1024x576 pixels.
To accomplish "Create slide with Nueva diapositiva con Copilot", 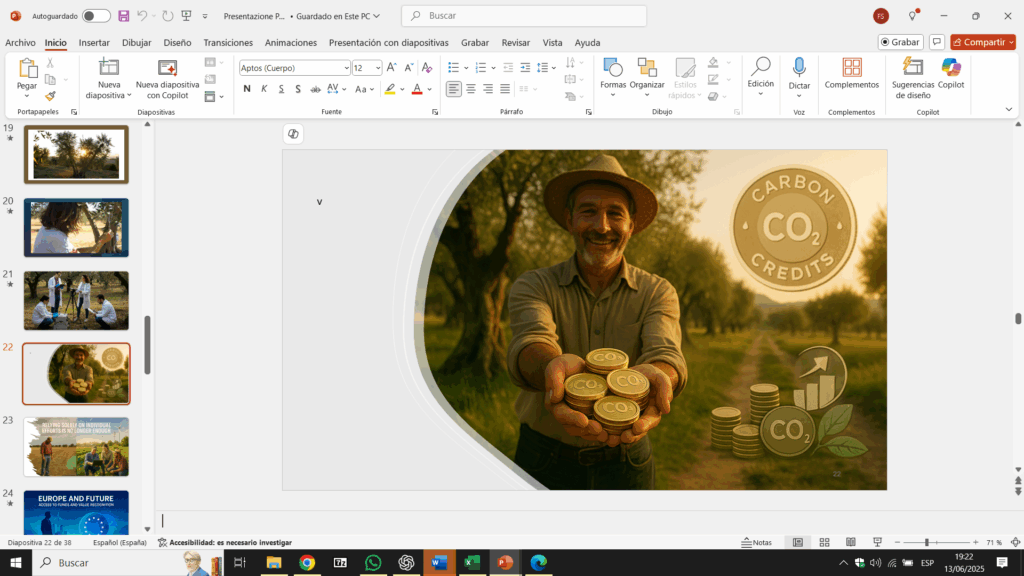I will (167, 74).
